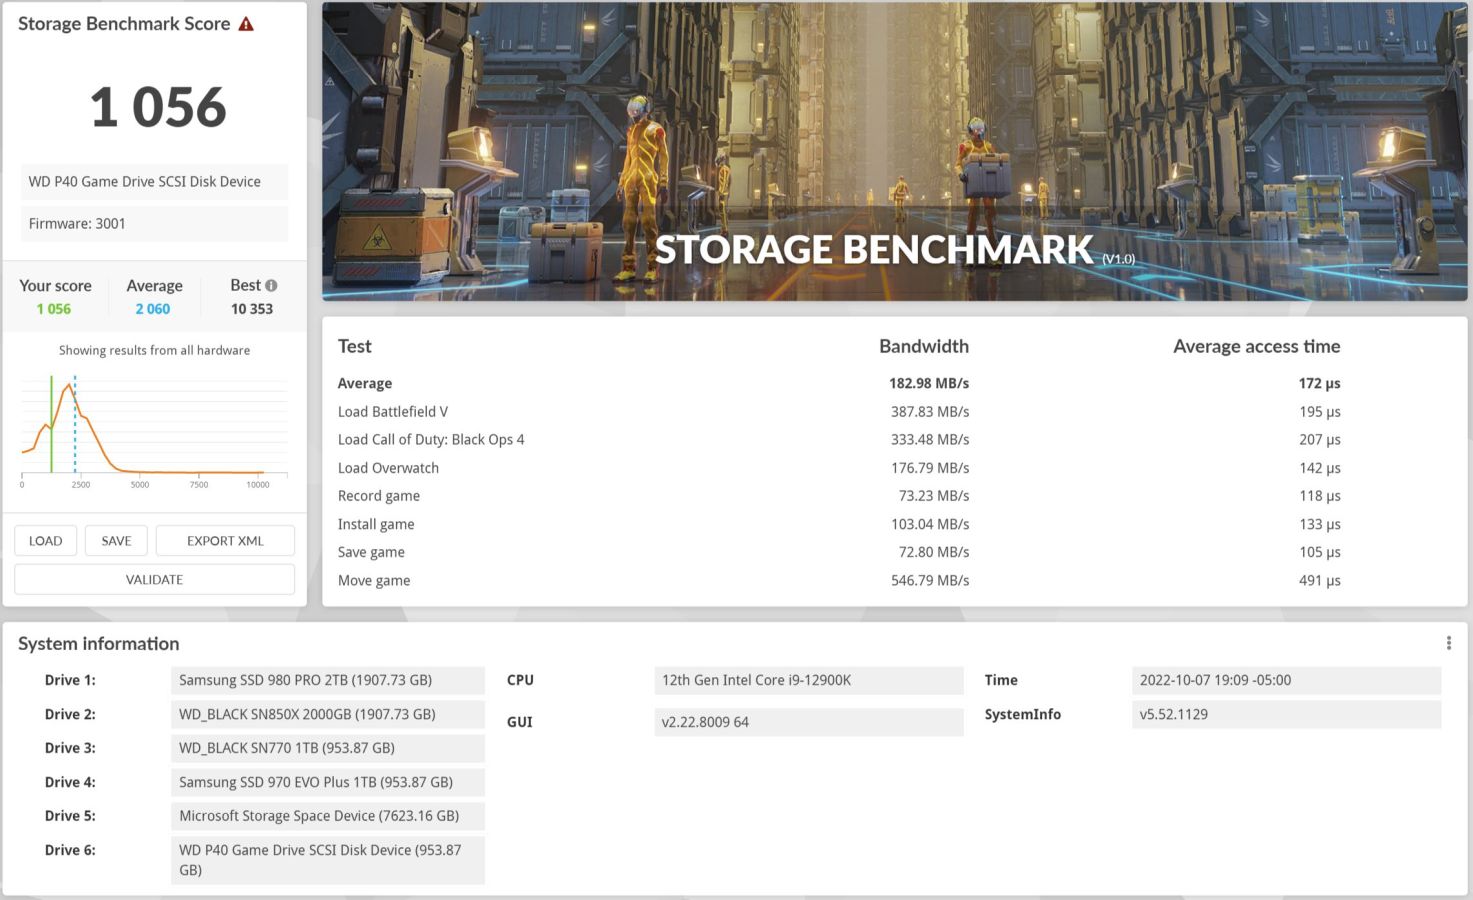Click the Best score value 10 353

coord(252,309)
